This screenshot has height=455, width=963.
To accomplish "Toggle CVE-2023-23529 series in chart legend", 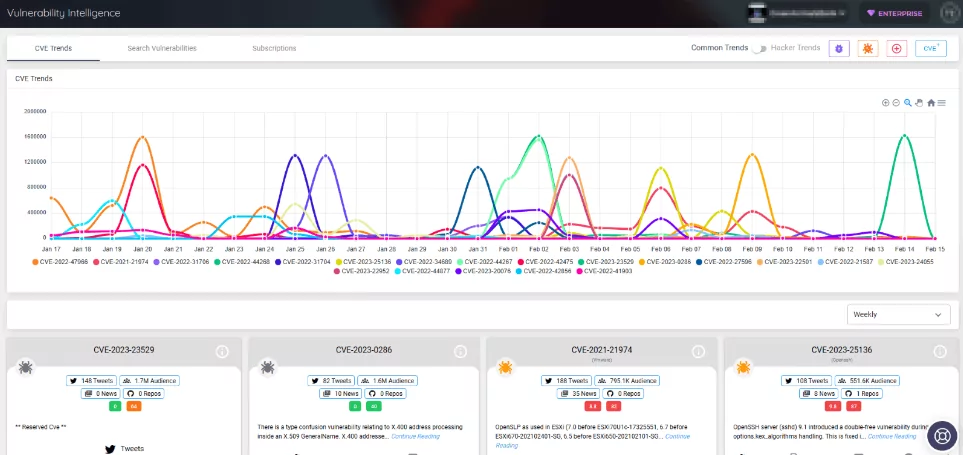I will click(x=607, y=261).
